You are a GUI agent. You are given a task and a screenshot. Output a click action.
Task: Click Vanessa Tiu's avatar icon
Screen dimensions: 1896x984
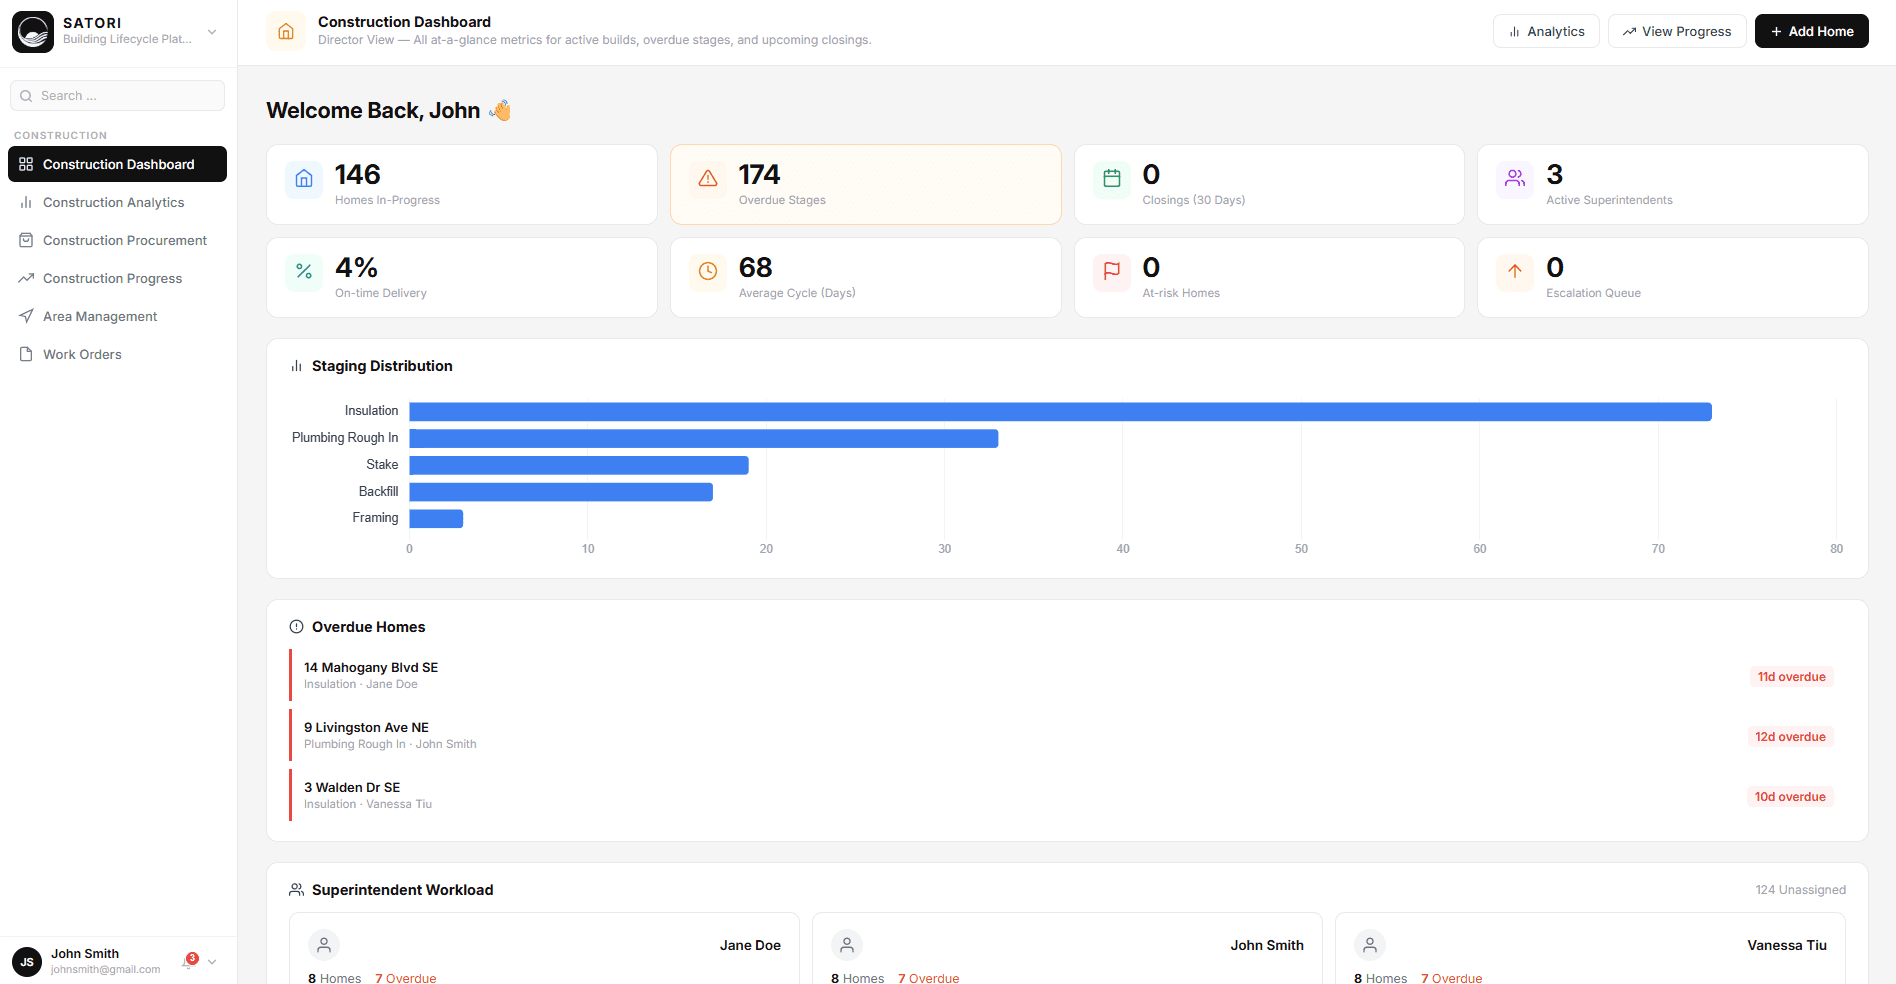click(x=1370, y=945)
